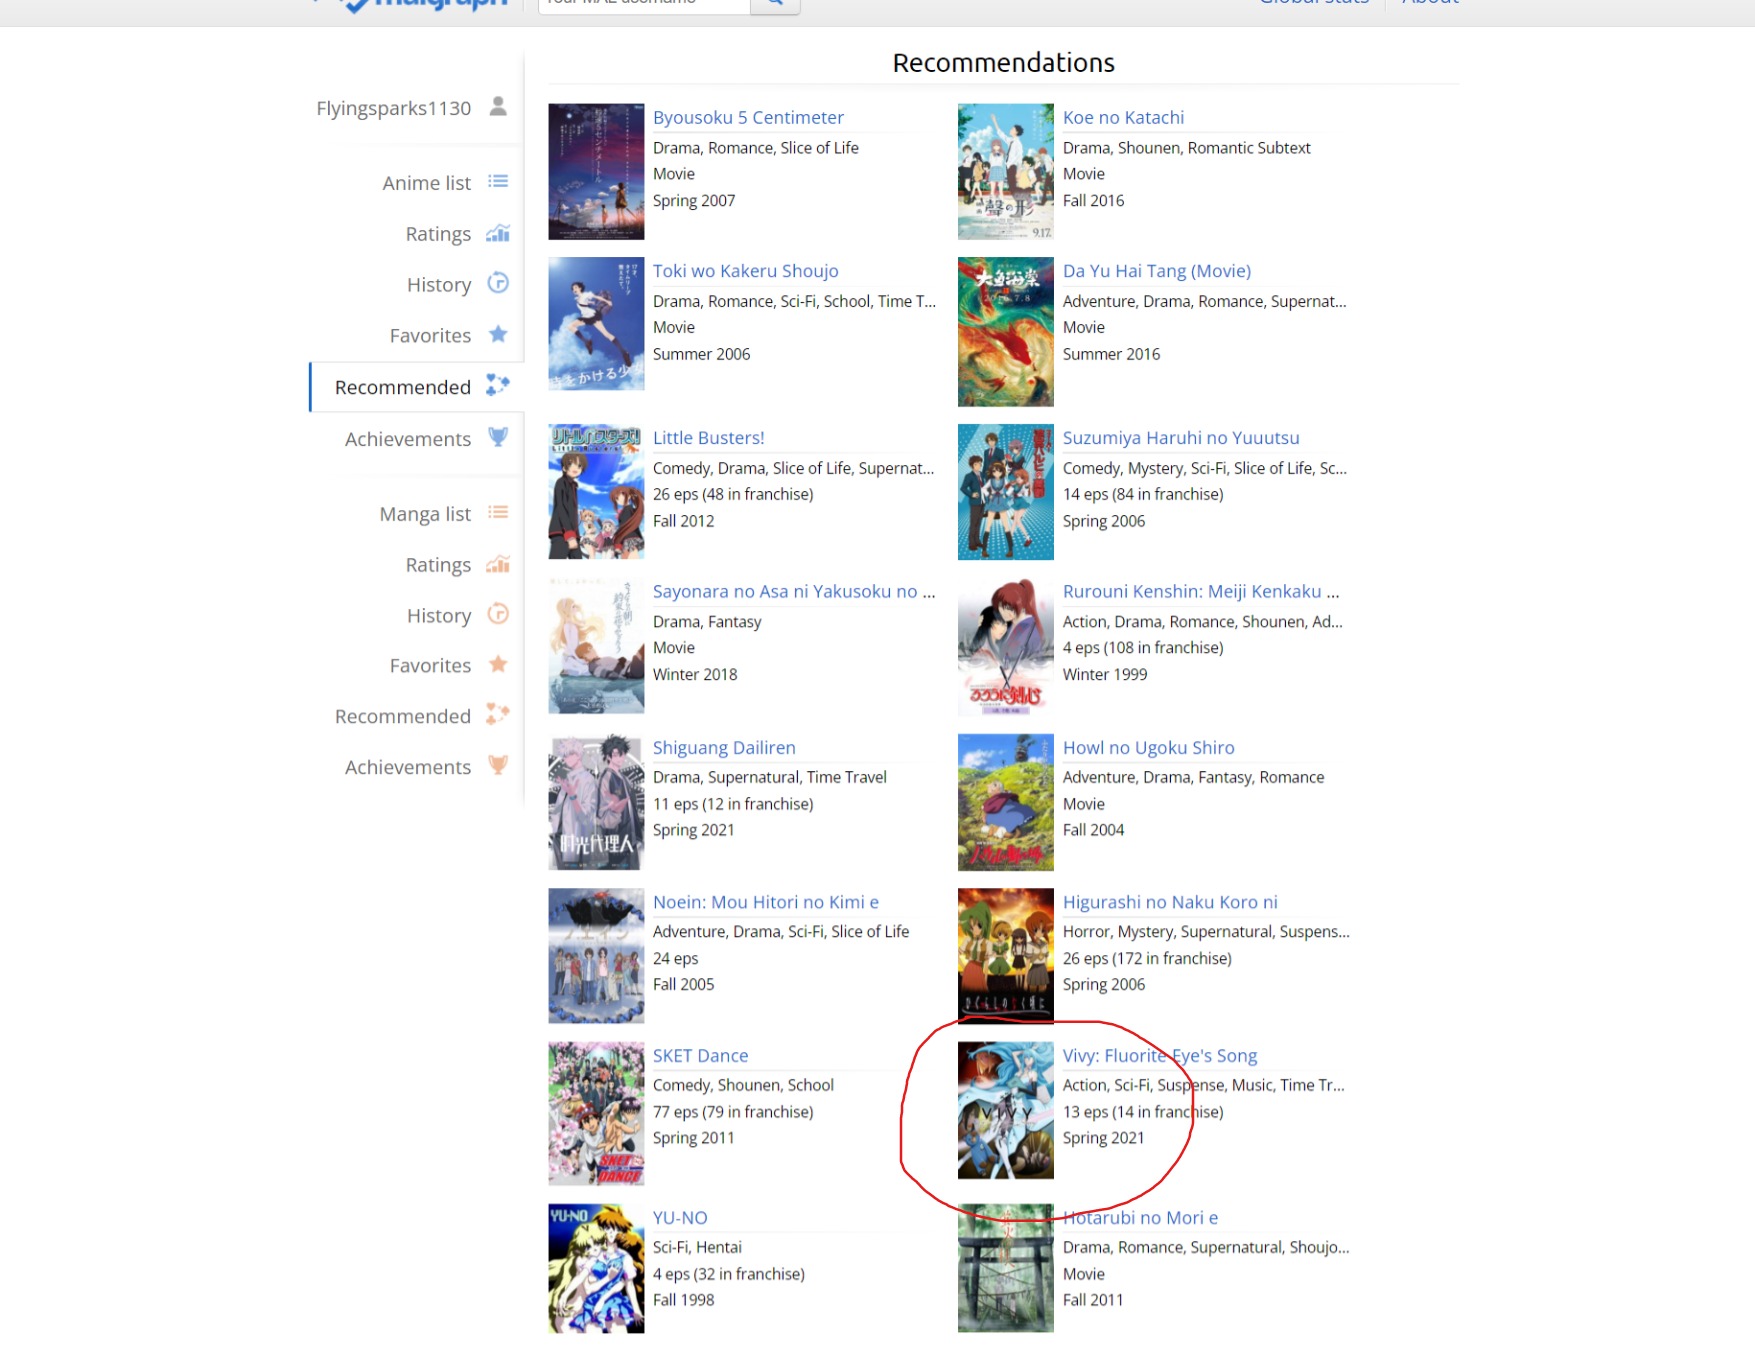Image resolution: width=1755 pixels, height=1348 pixels.
Task: Open the Vivy: Fluorite Eye's Song link
Action: pyautogui.click(x=1160, y=1056)
